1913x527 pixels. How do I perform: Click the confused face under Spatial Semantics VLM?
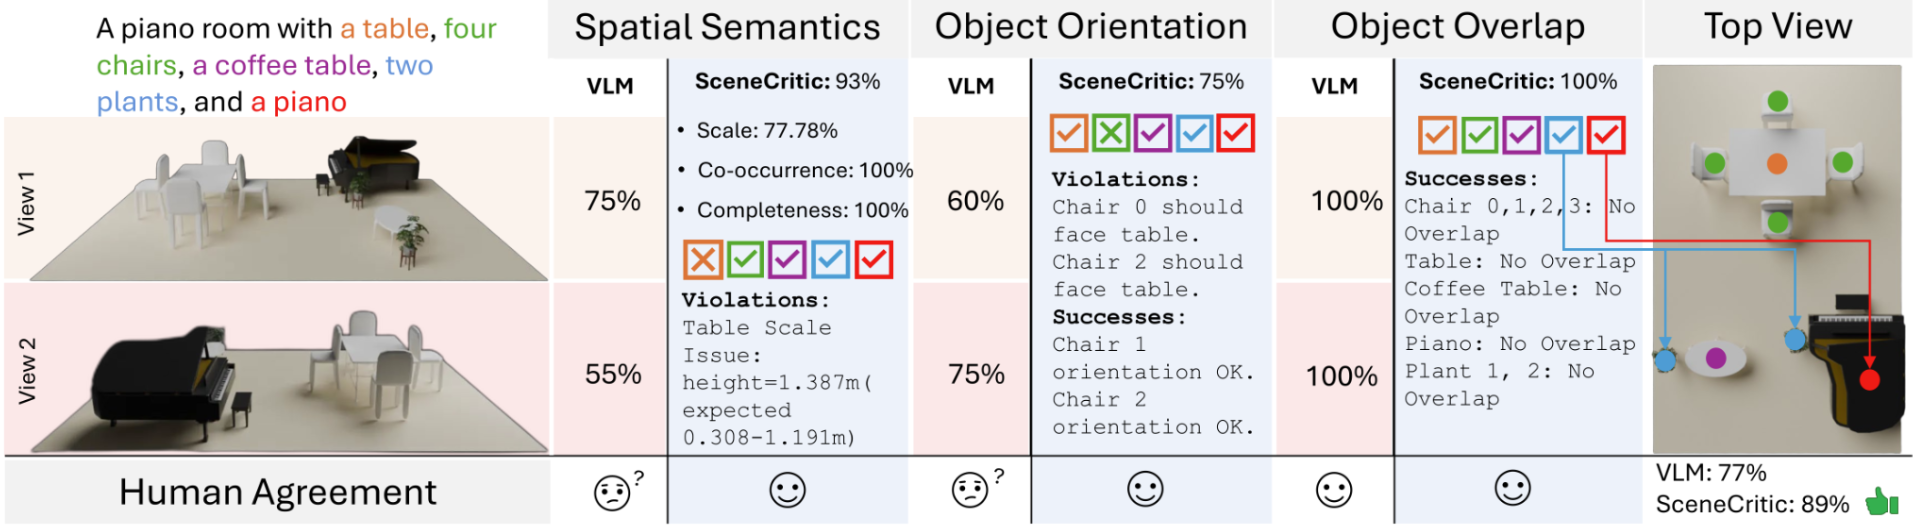(x=613, y=491)
